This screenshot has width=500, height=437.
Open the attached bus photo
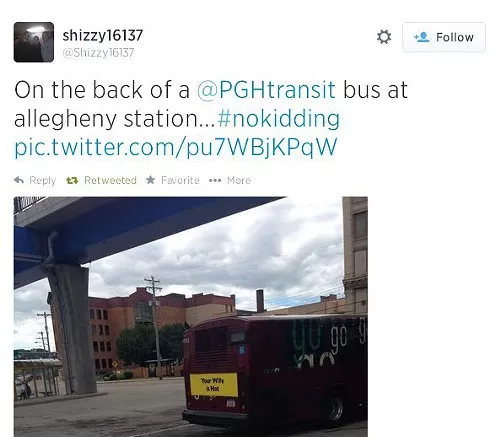[x=191, y=317]
